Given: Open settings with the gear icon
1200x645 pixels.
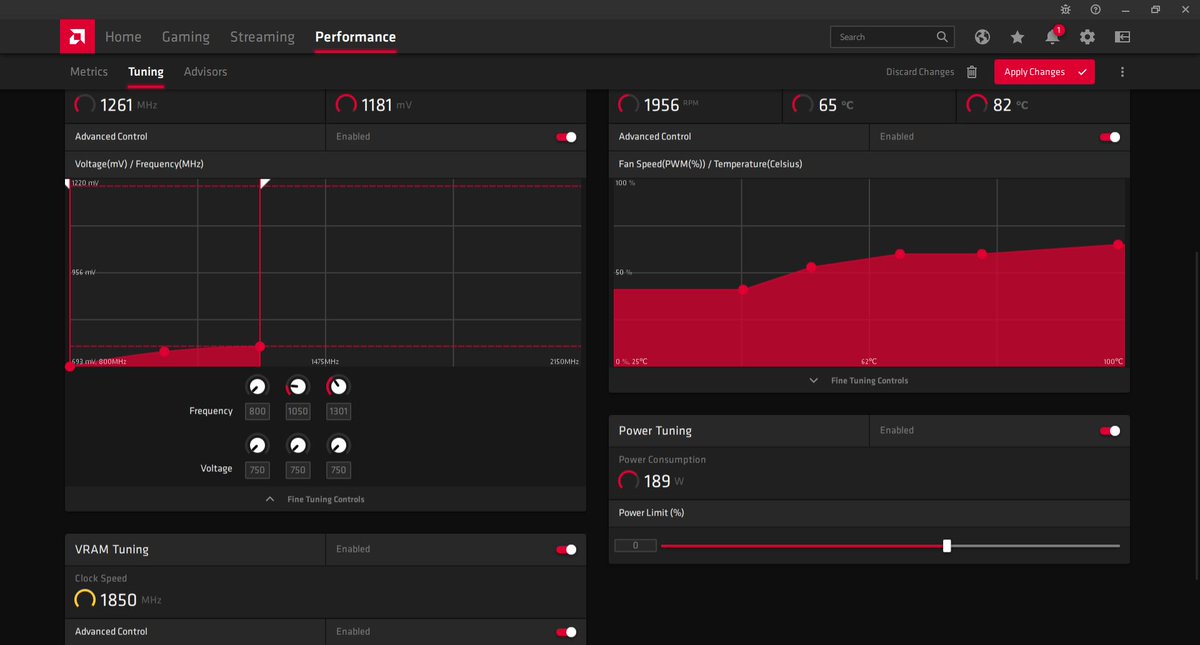Looking at the screenshot, I should (x=1087, y=37).
